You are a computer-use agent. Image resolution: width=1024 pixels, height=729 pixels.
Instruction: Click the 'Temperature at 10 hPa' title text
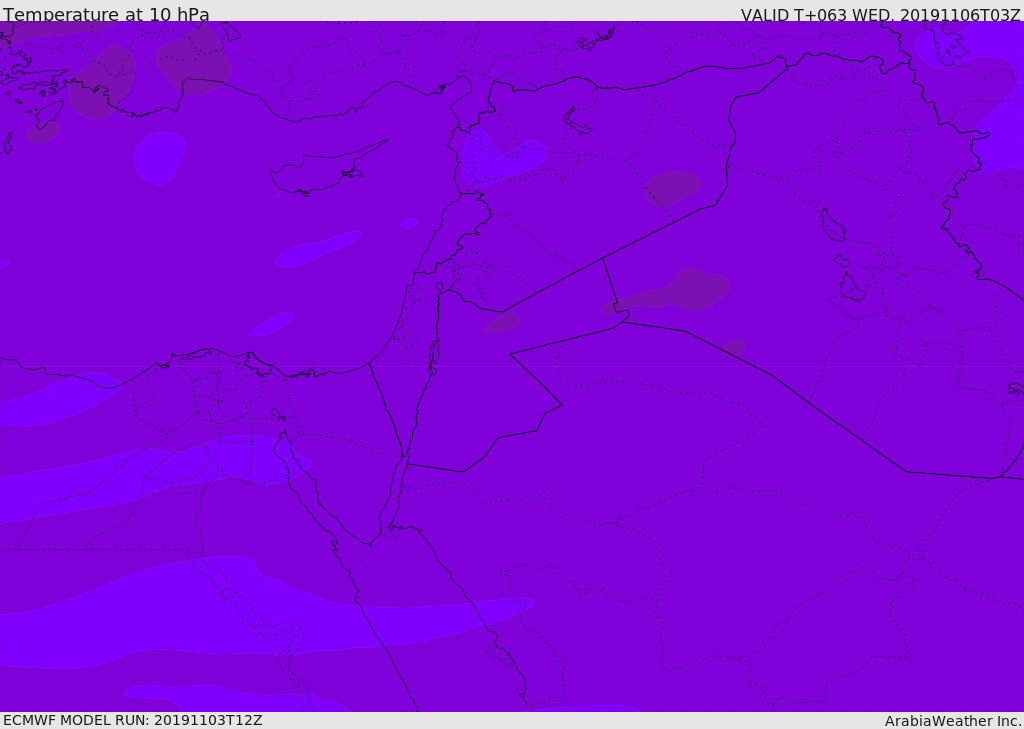pos(106,14)
